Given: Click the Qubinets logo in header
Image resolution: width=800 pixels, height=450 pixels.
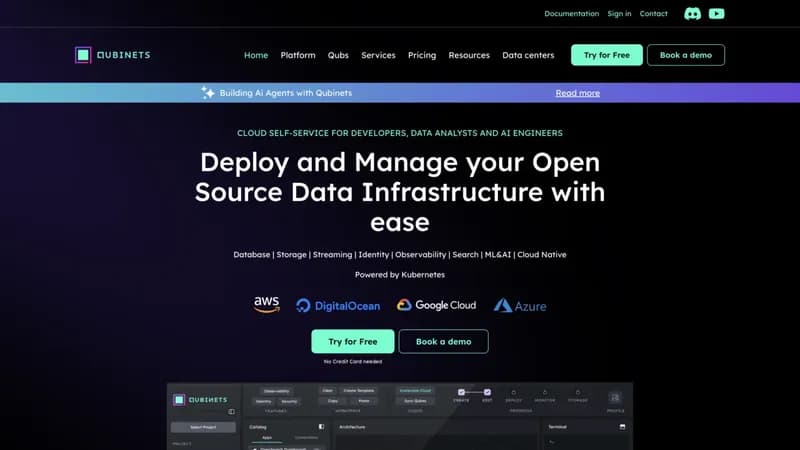Looking at the screenshot, I should (x=113, y=55).
